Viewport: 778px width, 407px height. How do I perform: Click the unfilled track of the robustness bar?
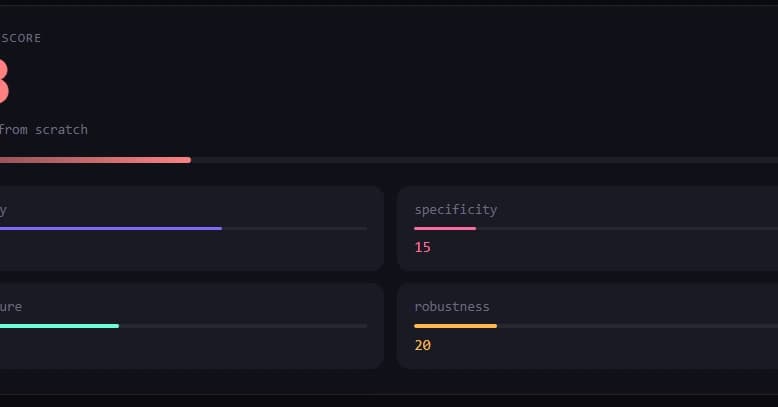(x=630, y=326)
